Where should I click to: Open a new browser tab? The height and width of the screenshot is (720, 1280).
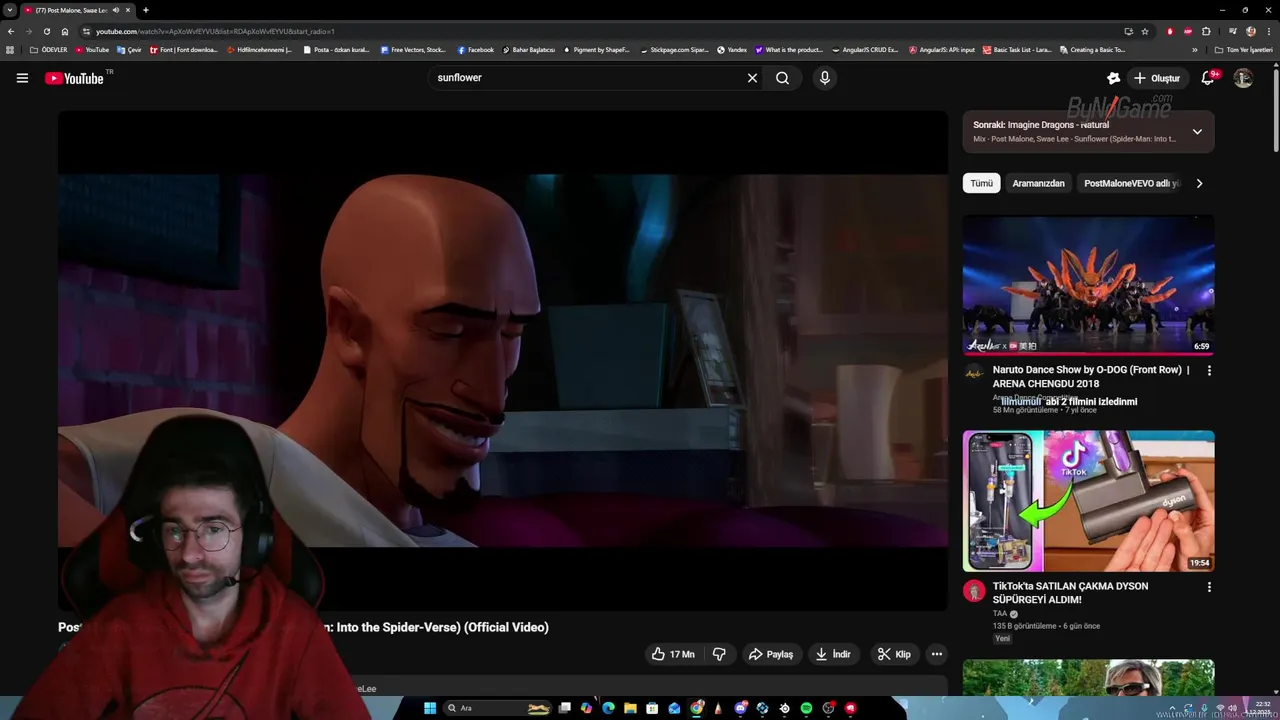coord(146,10)
